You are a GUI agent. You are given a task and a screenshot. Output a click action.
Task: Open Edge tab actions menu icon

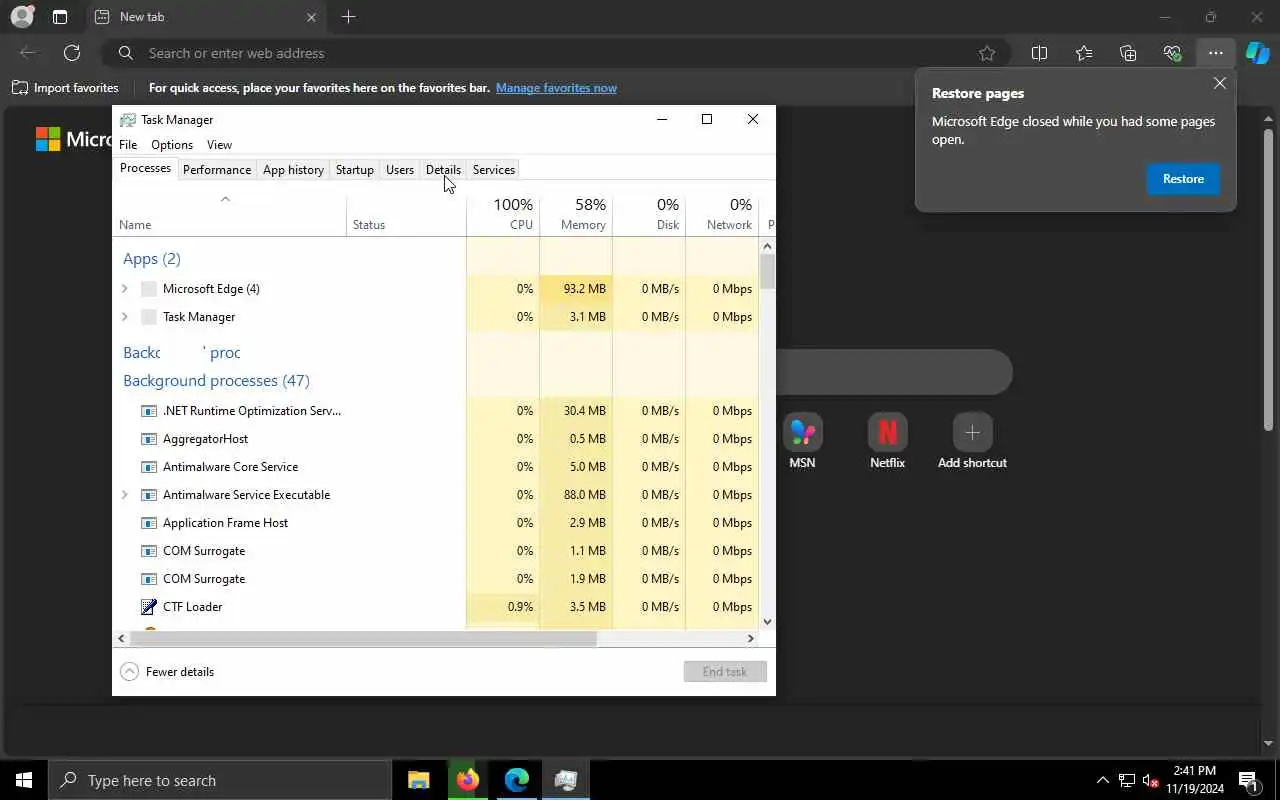point(60,17)
